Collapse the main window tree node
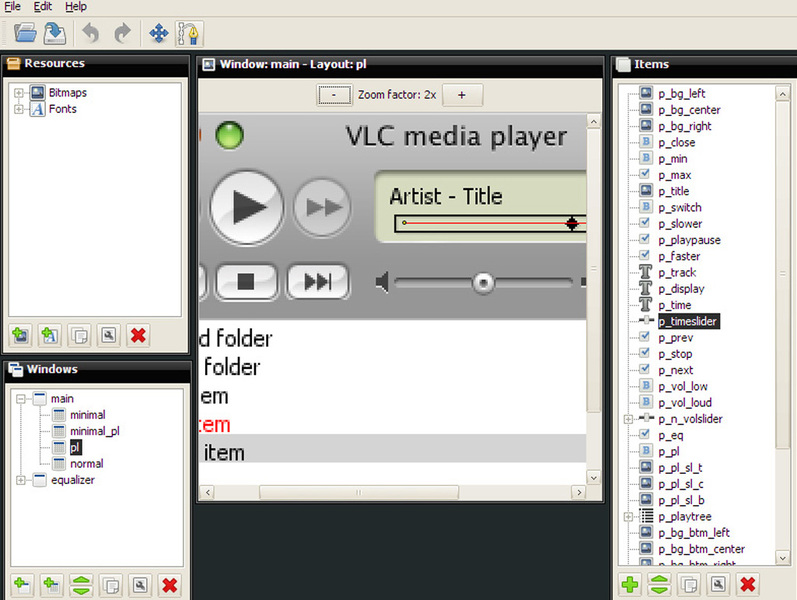 point(20,399)
